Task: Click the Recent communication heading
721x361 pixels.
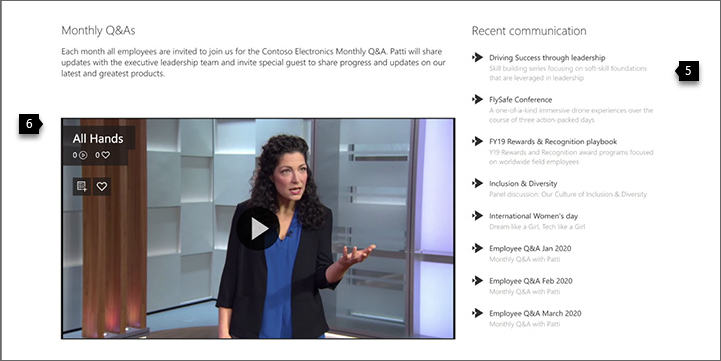Action: 529,31
